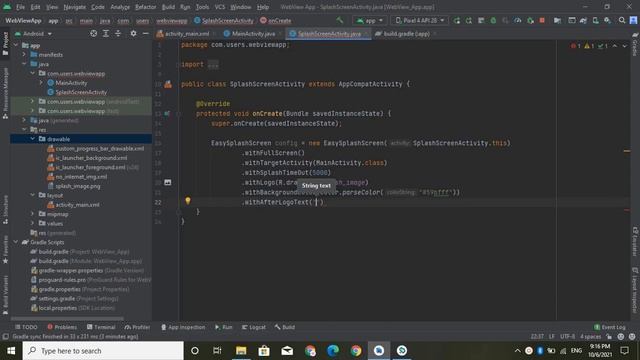Expand the values folder

tap(33, 223)
